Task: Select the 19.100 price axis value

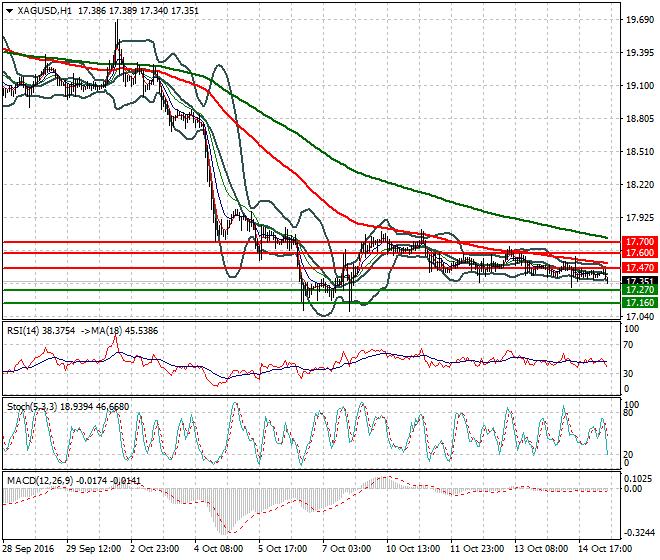Action: 640,85
